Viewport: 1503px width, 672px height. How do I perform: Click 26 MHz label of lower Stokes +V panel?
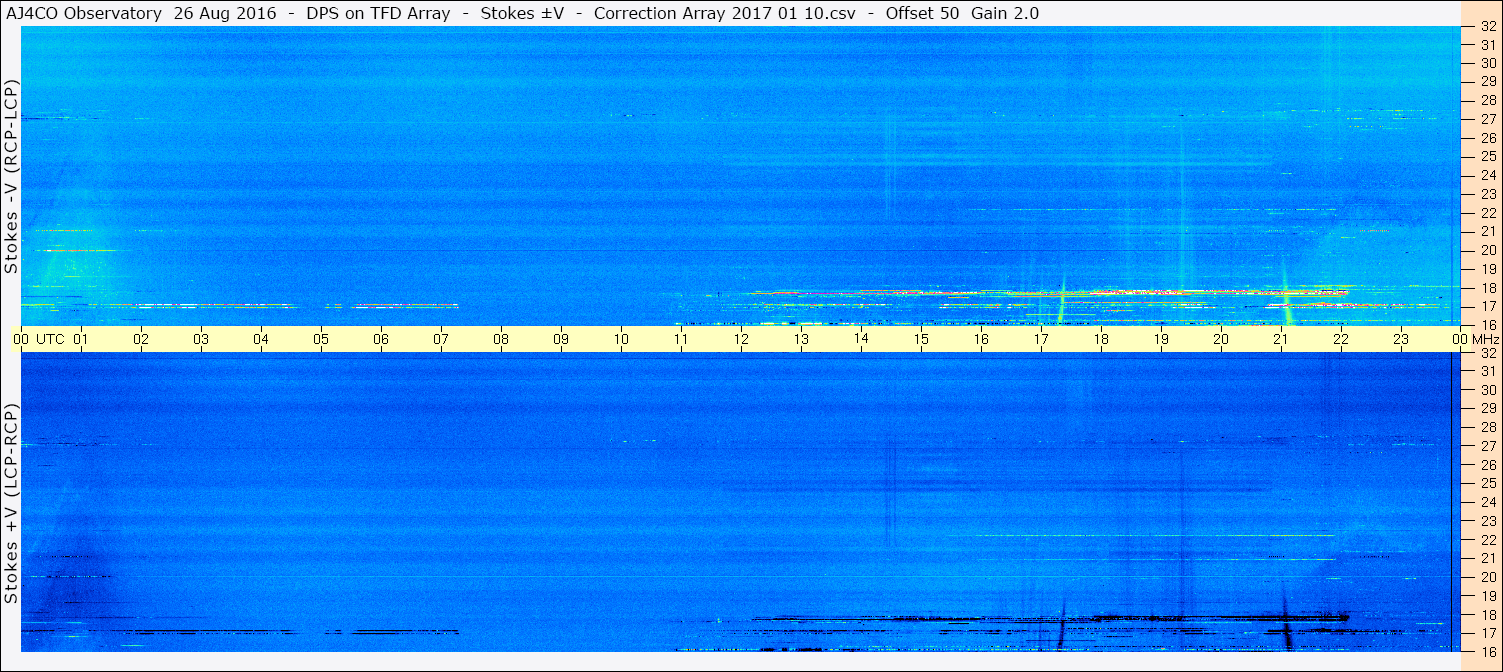click(1488, 465)
